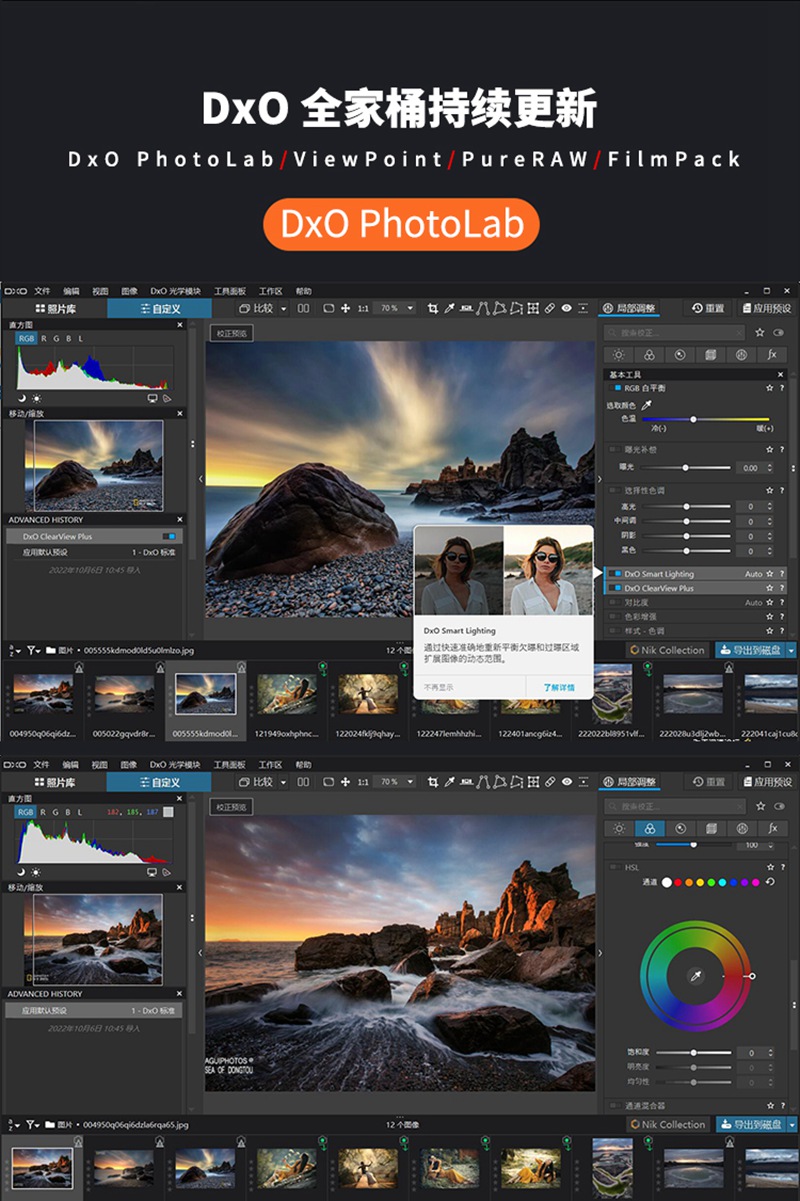Select the crop tool in the toolbar

pyautogui.click(x=435, y=307)
